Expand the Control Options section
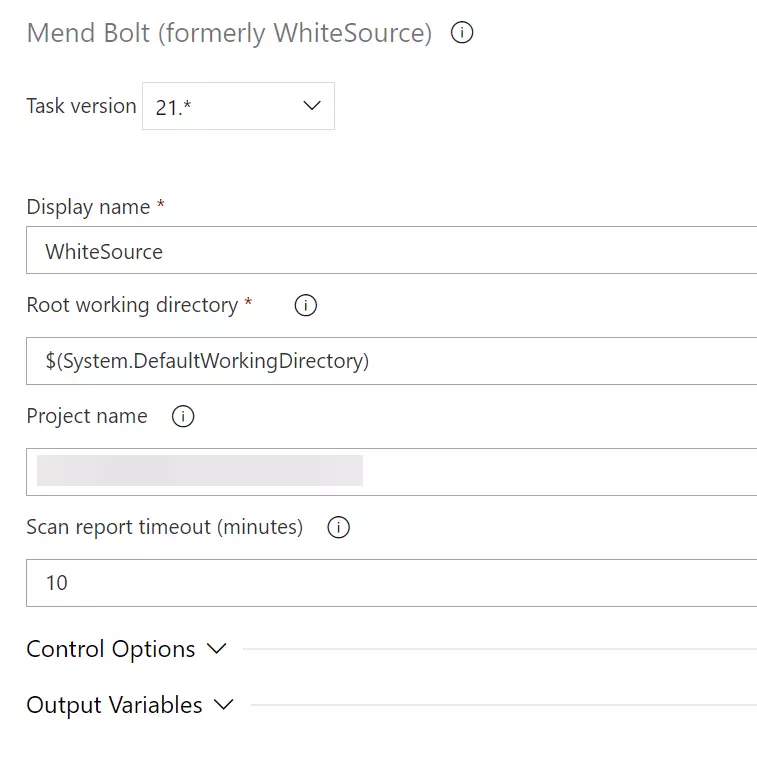 pyautogui.click(x=126, y=649)
